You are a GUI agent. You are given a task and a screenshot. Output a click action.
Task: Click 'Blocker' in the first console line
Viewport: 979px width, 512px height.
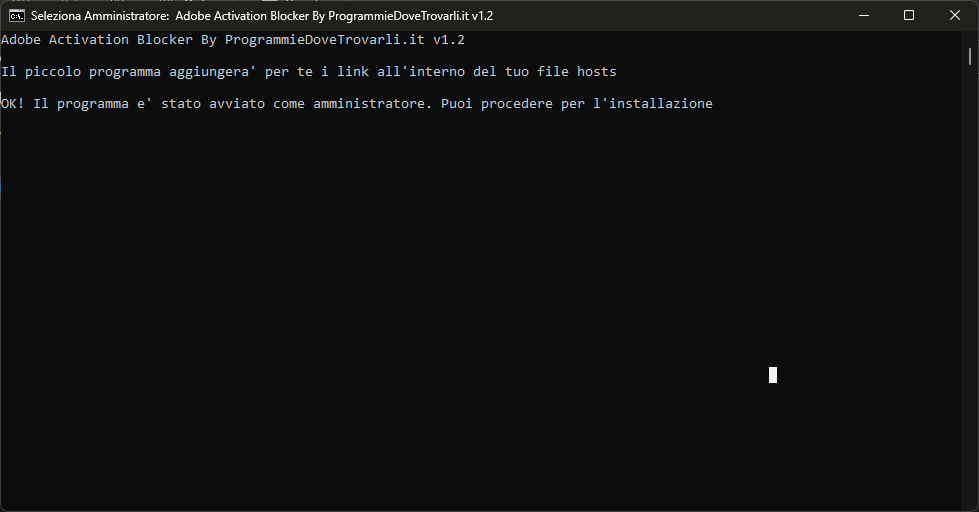tap(165, 39)
